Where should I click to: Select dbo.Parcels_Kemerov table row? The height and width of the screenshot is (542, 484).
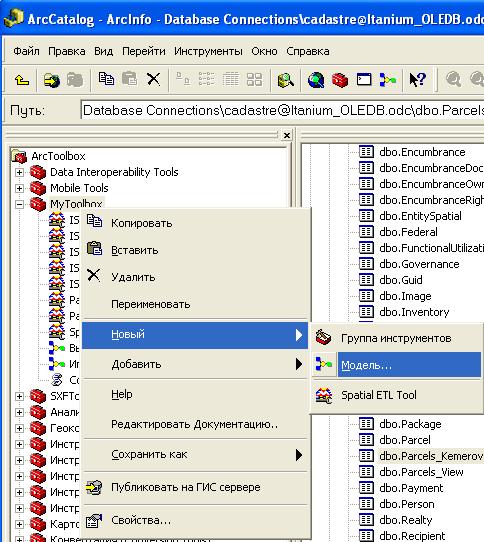[x=431, y=456]
